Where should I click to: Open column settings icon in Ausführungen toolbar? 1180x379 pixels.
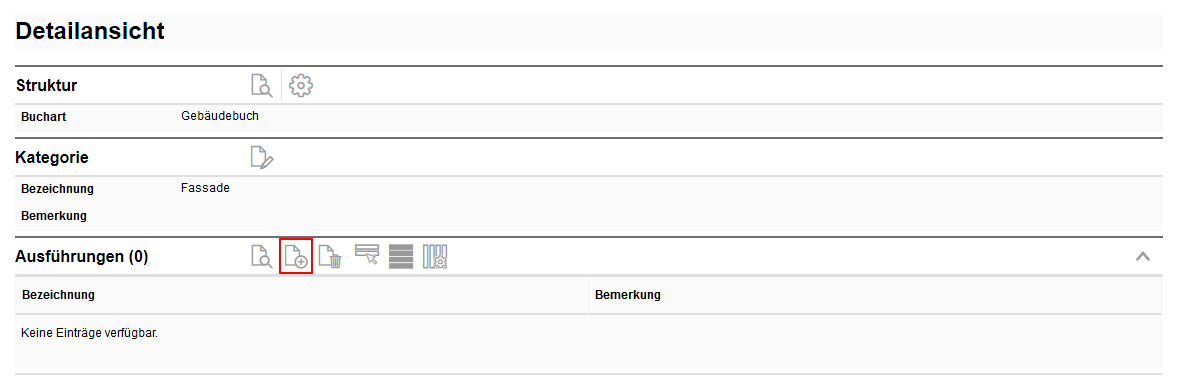[x=435, y=256]
